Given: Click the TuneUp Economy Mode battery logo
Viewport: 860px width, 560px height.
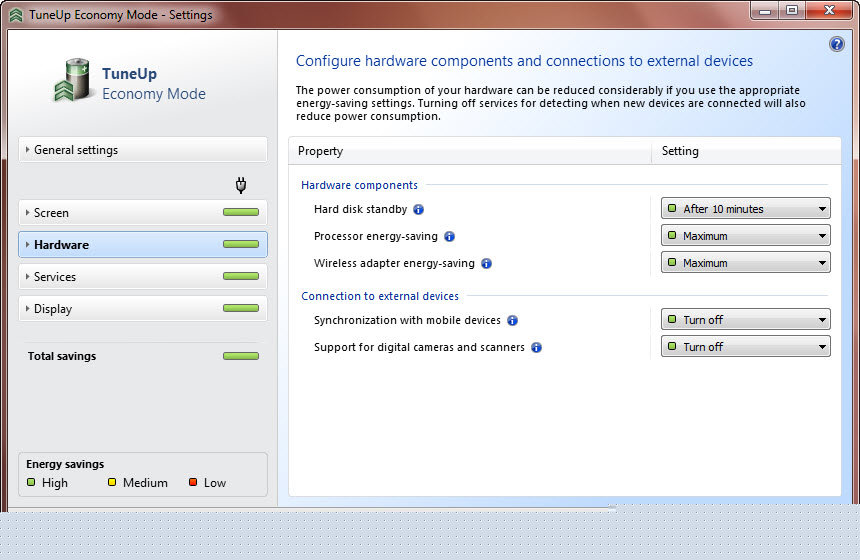Looking at the screenshot, I should pos(72,80).
